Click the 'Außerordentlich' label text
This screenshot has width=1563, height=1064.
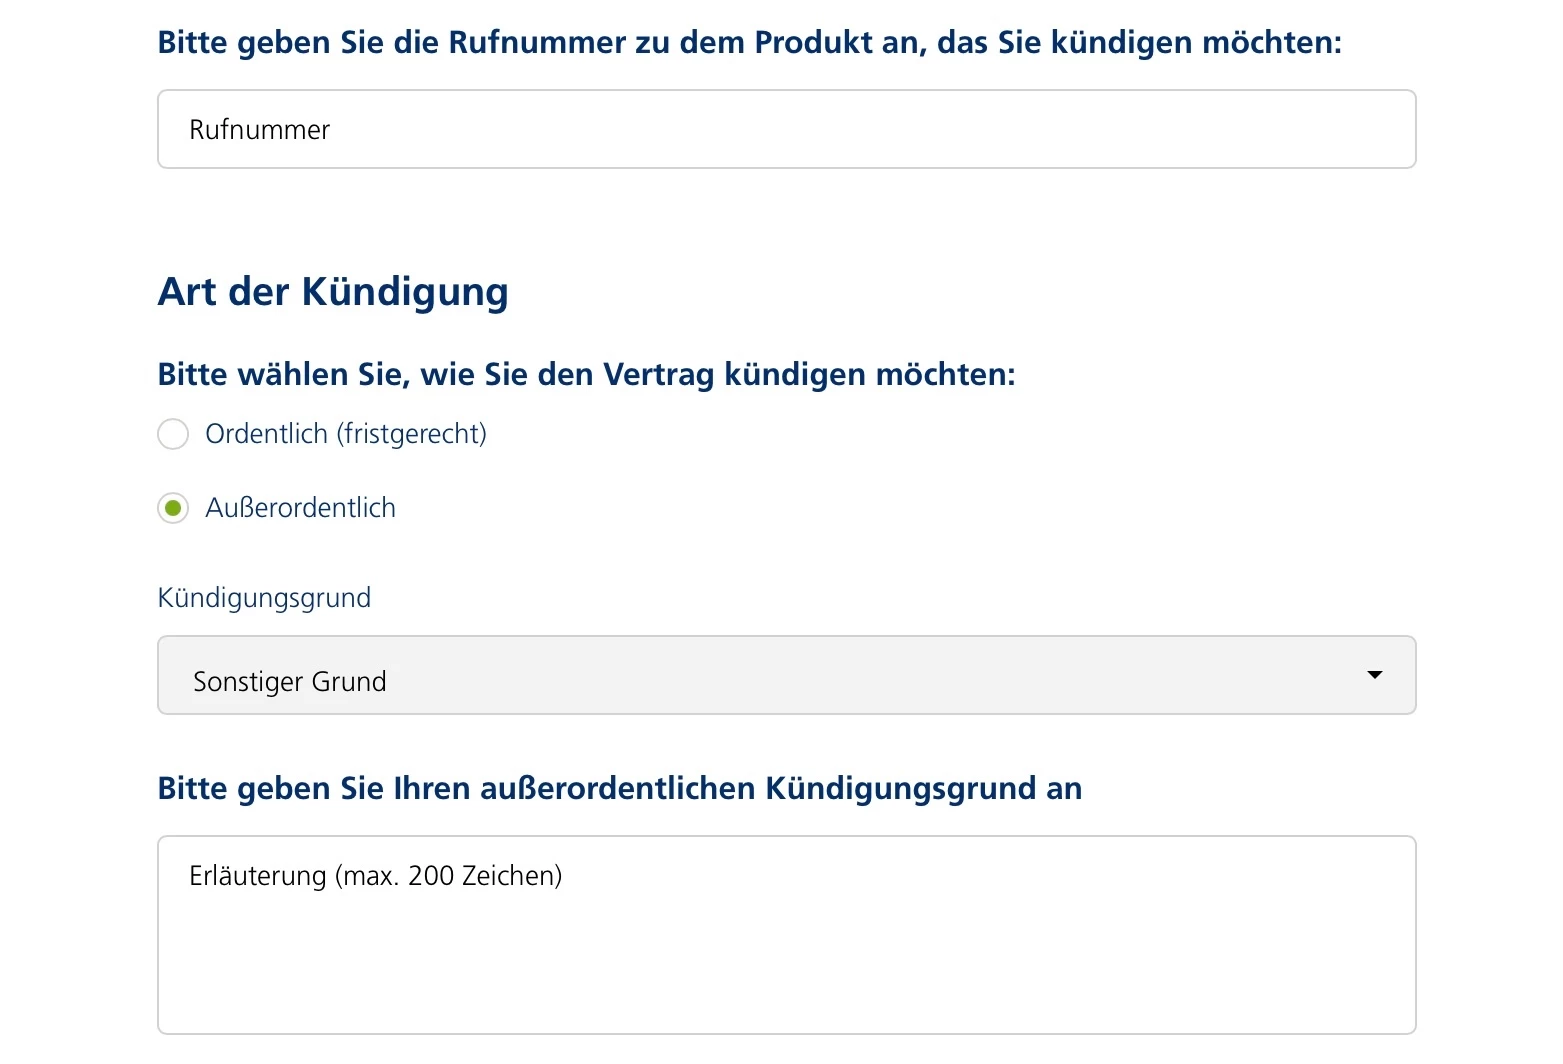[x=300, y=508]
